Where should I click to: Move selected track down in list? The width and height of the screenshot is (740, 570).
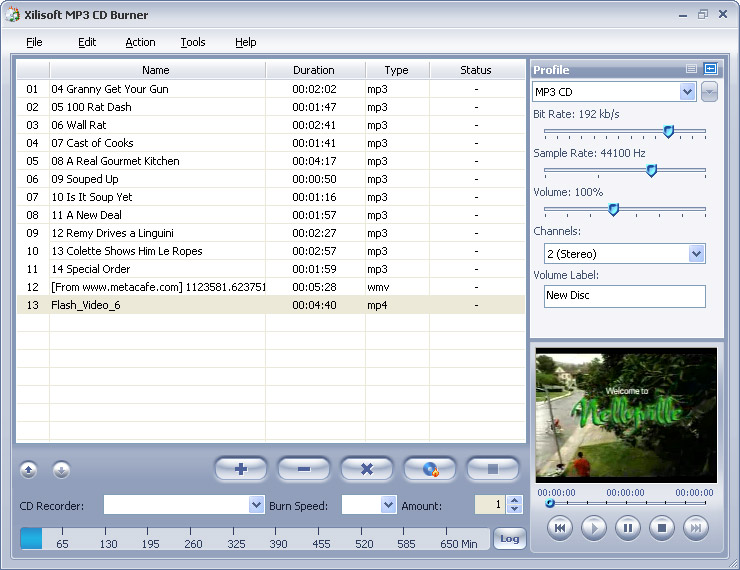[x=61, y=470]
